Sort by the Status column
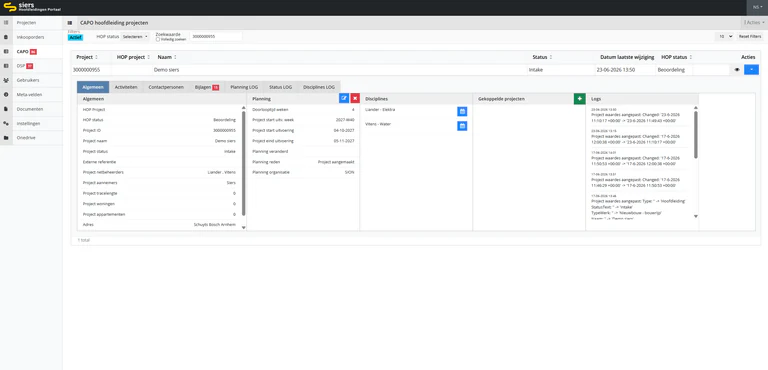This screenshot has width=768, height=370. (542, 57)
